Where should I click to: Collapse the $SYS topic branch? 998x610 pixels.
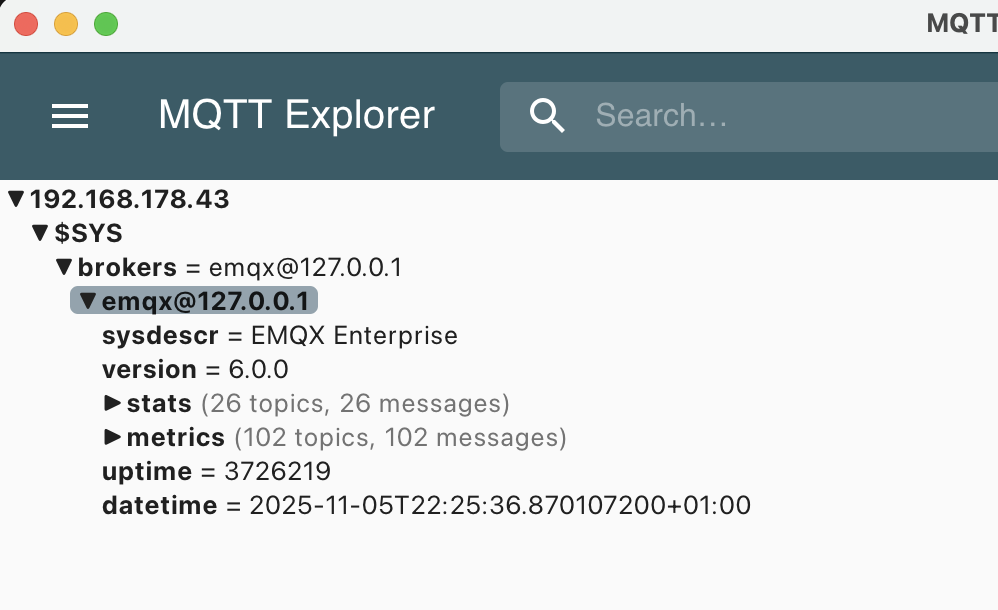tap(39, 233)
